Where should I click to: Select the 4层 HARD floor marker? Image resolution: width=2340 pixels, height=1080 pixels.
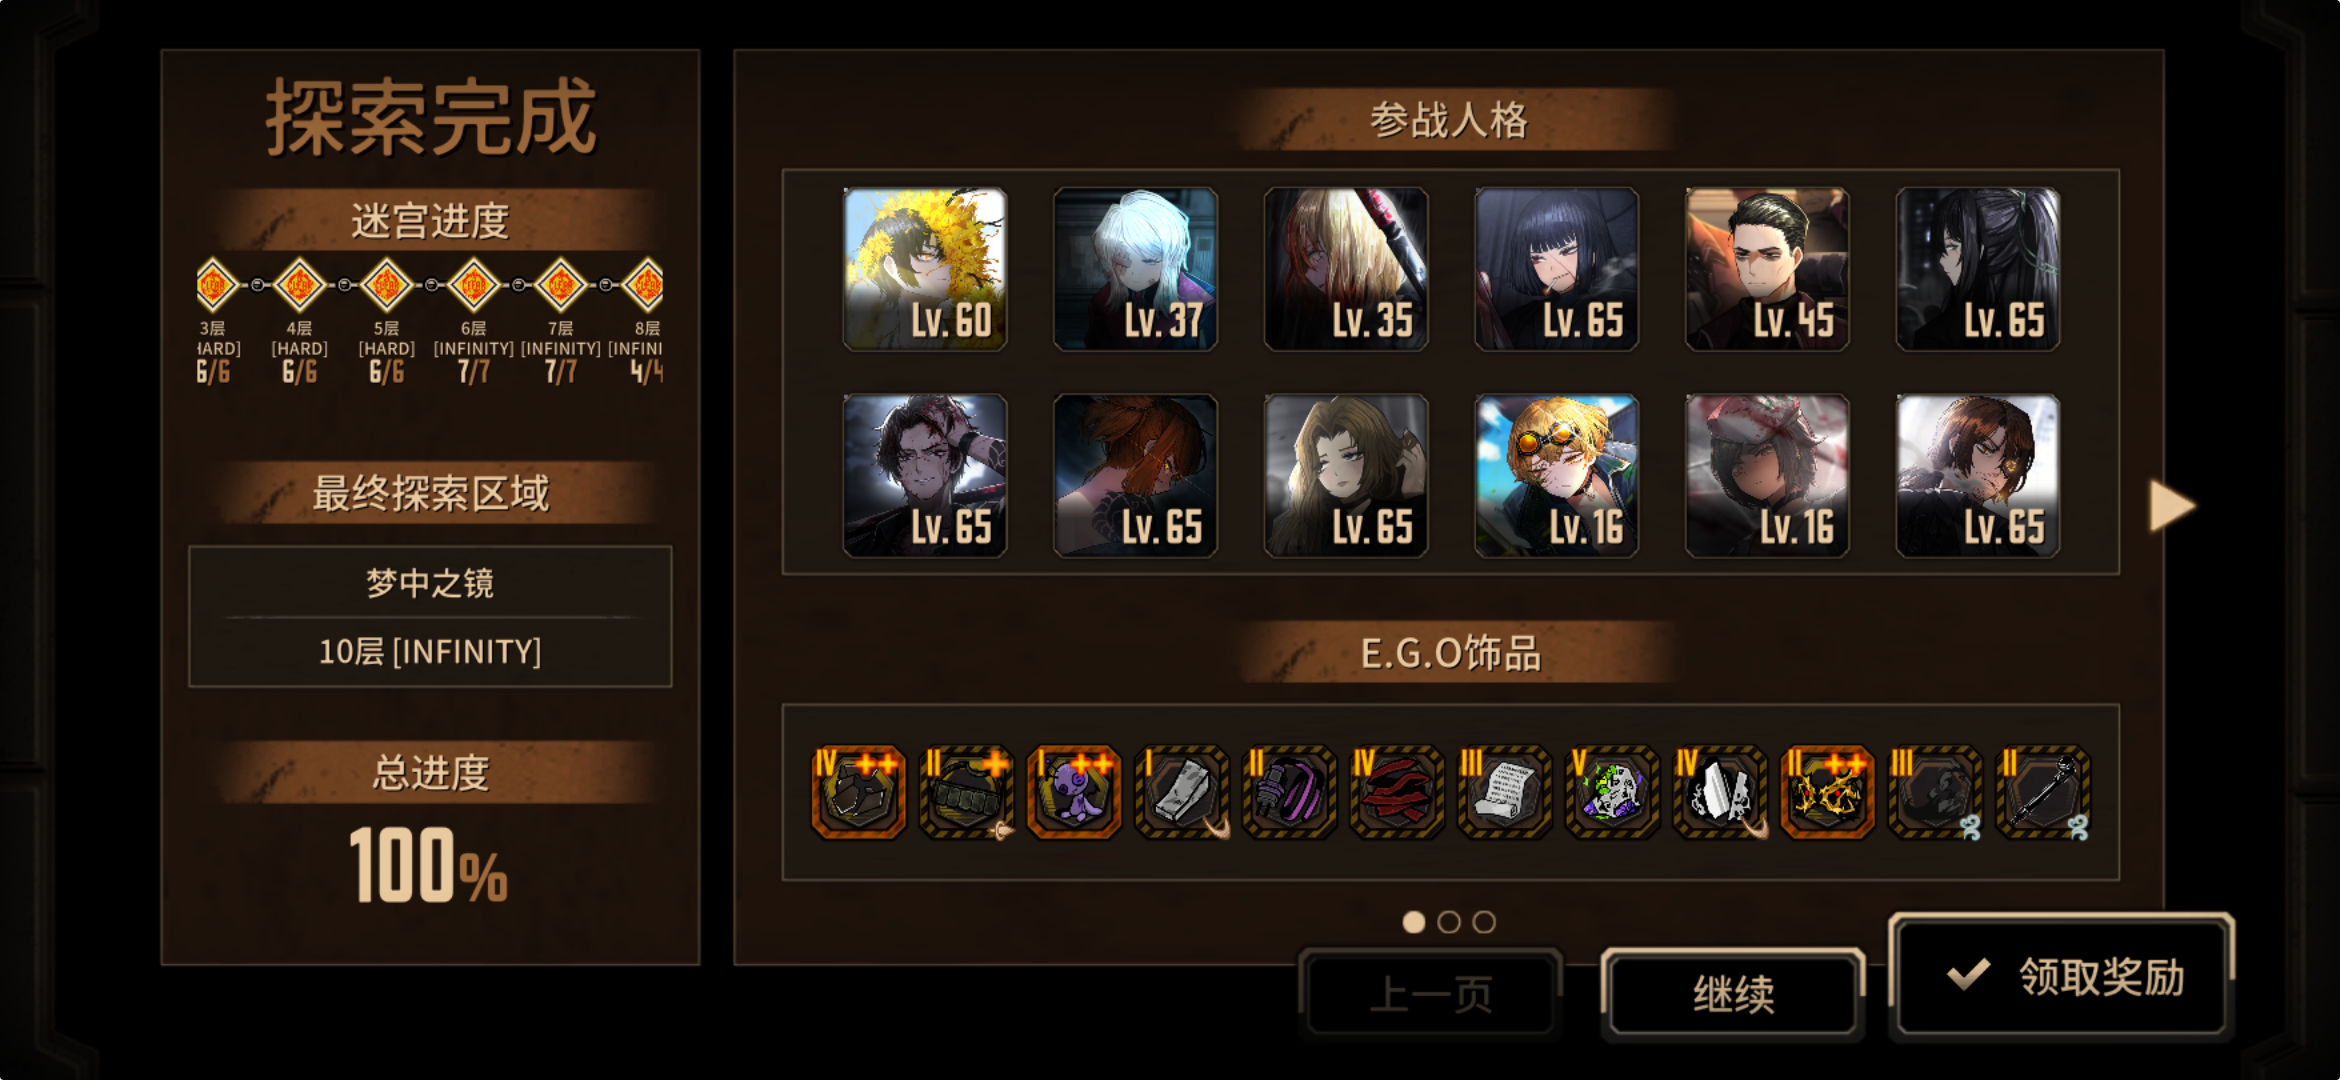[x=299, y=286]
